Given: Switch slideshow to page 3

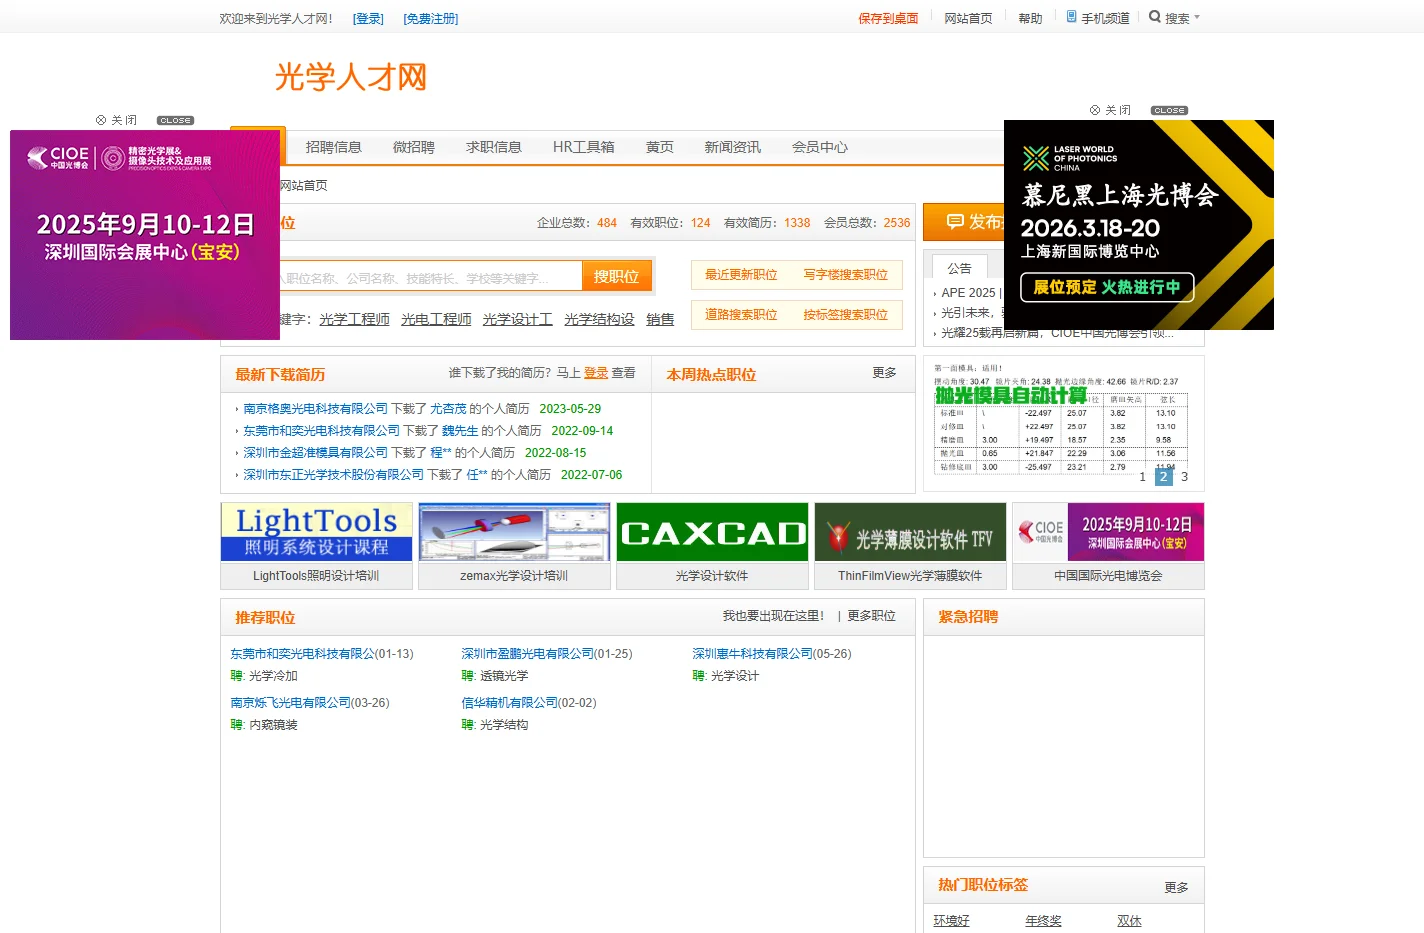Looking at the screenshot, I should pyautogui.click(x=1184, y=477).
